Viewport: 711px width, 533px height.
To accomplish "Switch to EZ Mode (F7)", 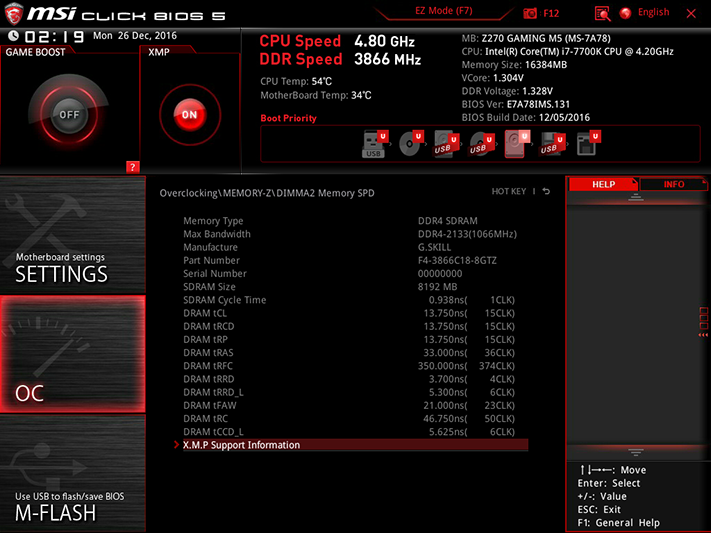I will point(443,11).
